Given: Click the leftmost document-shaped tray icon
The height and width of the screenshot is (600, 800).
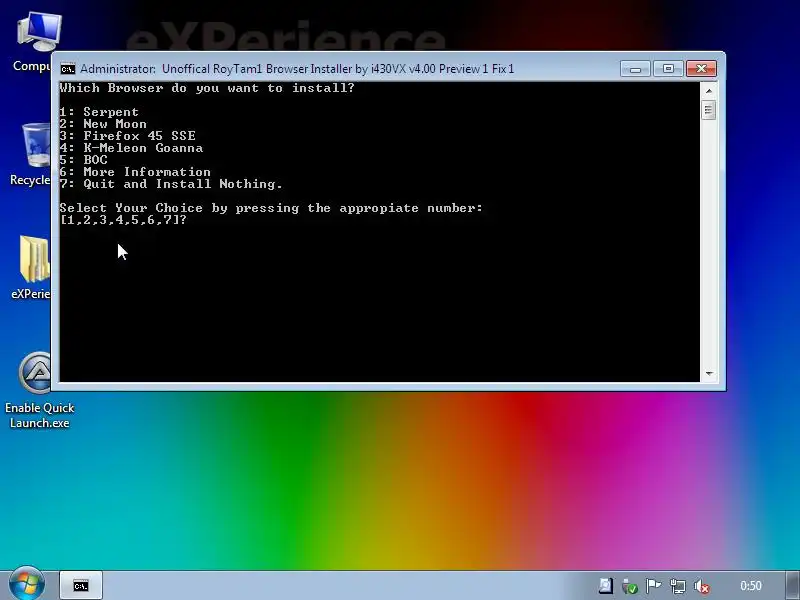Looking at the screenshot, I should 606,586.
